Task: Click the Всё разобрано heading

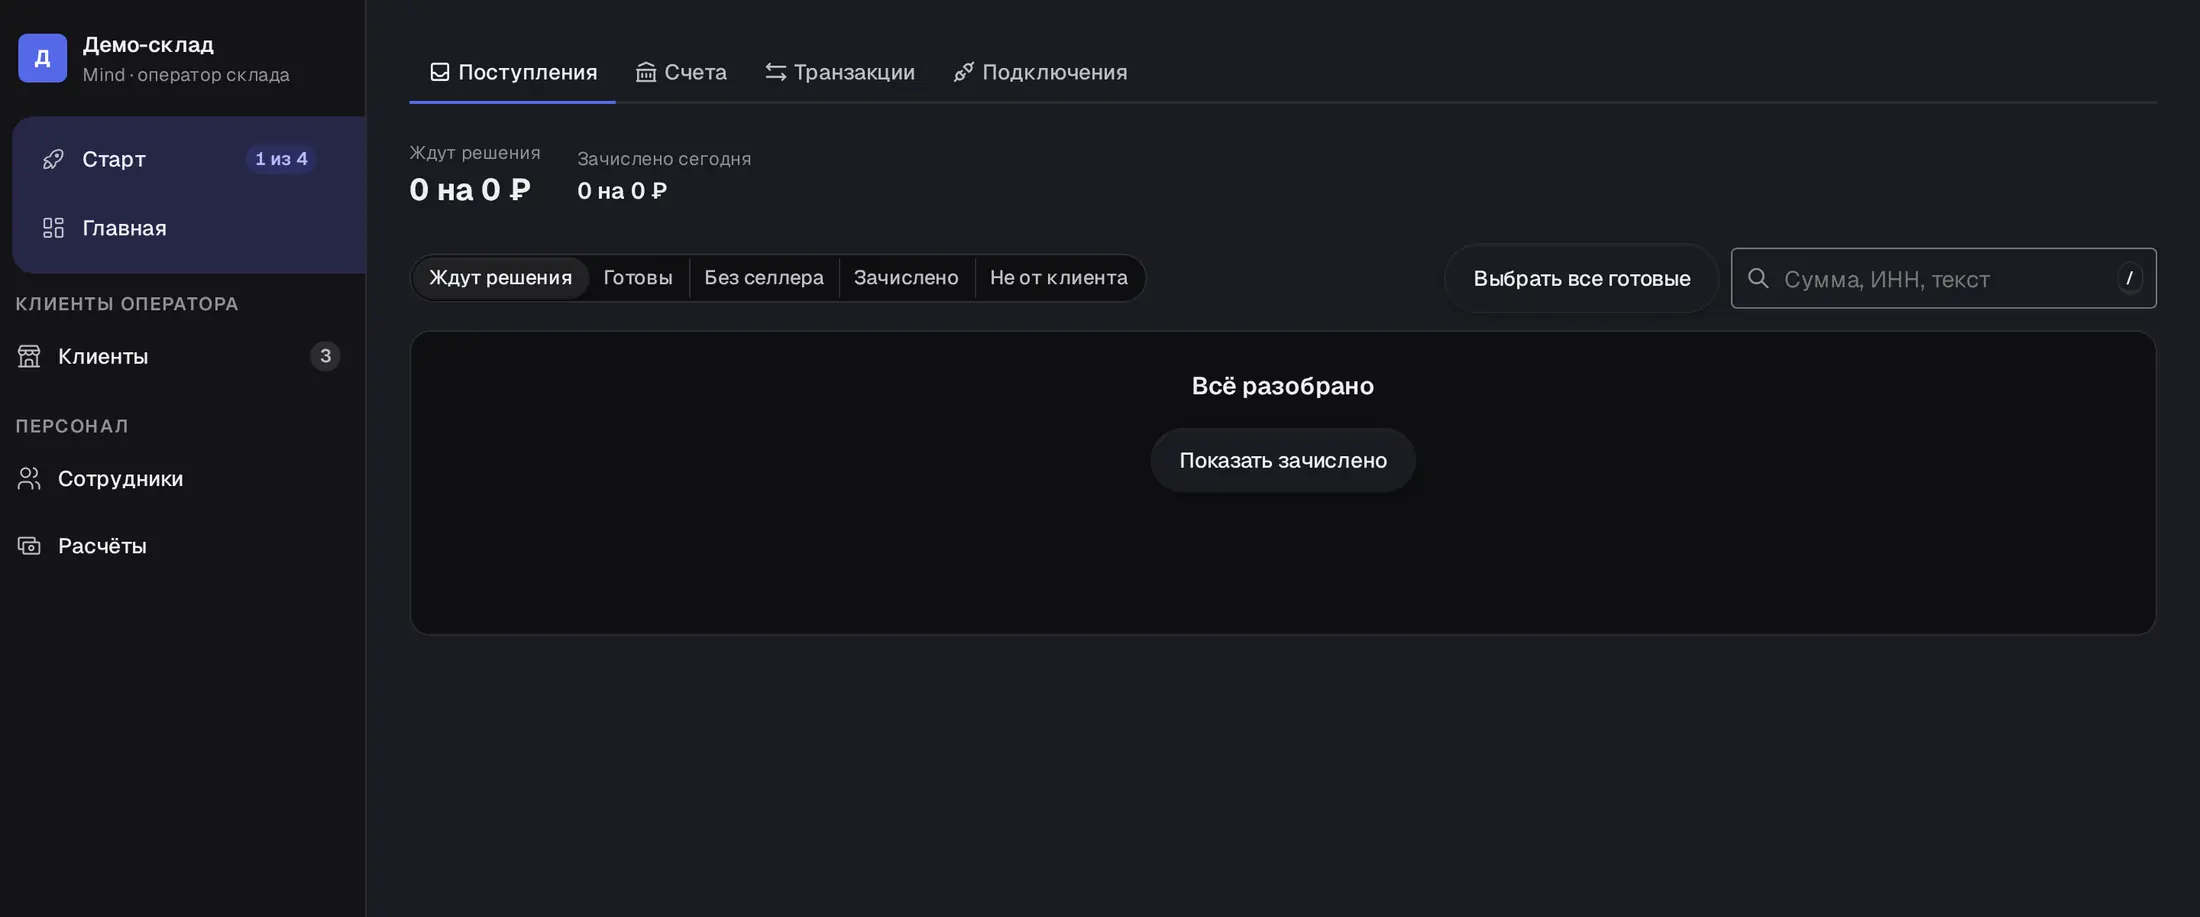Action: (x=1283, y=386)
